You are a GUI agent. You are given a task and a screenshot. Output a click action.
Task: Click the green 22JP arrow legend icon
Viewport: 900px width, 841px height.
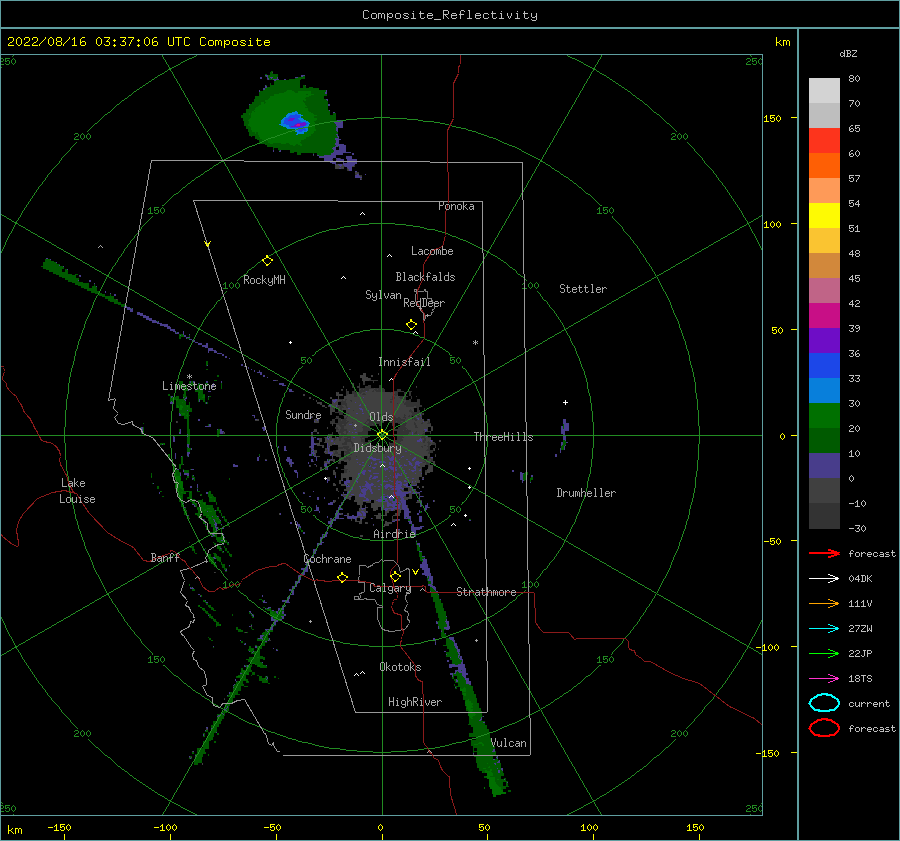824,653
